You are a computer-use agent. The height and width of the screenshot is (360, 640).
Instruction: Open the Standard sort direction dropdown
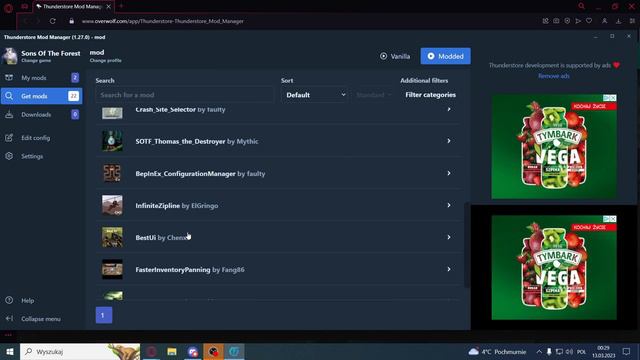point(374,95)
